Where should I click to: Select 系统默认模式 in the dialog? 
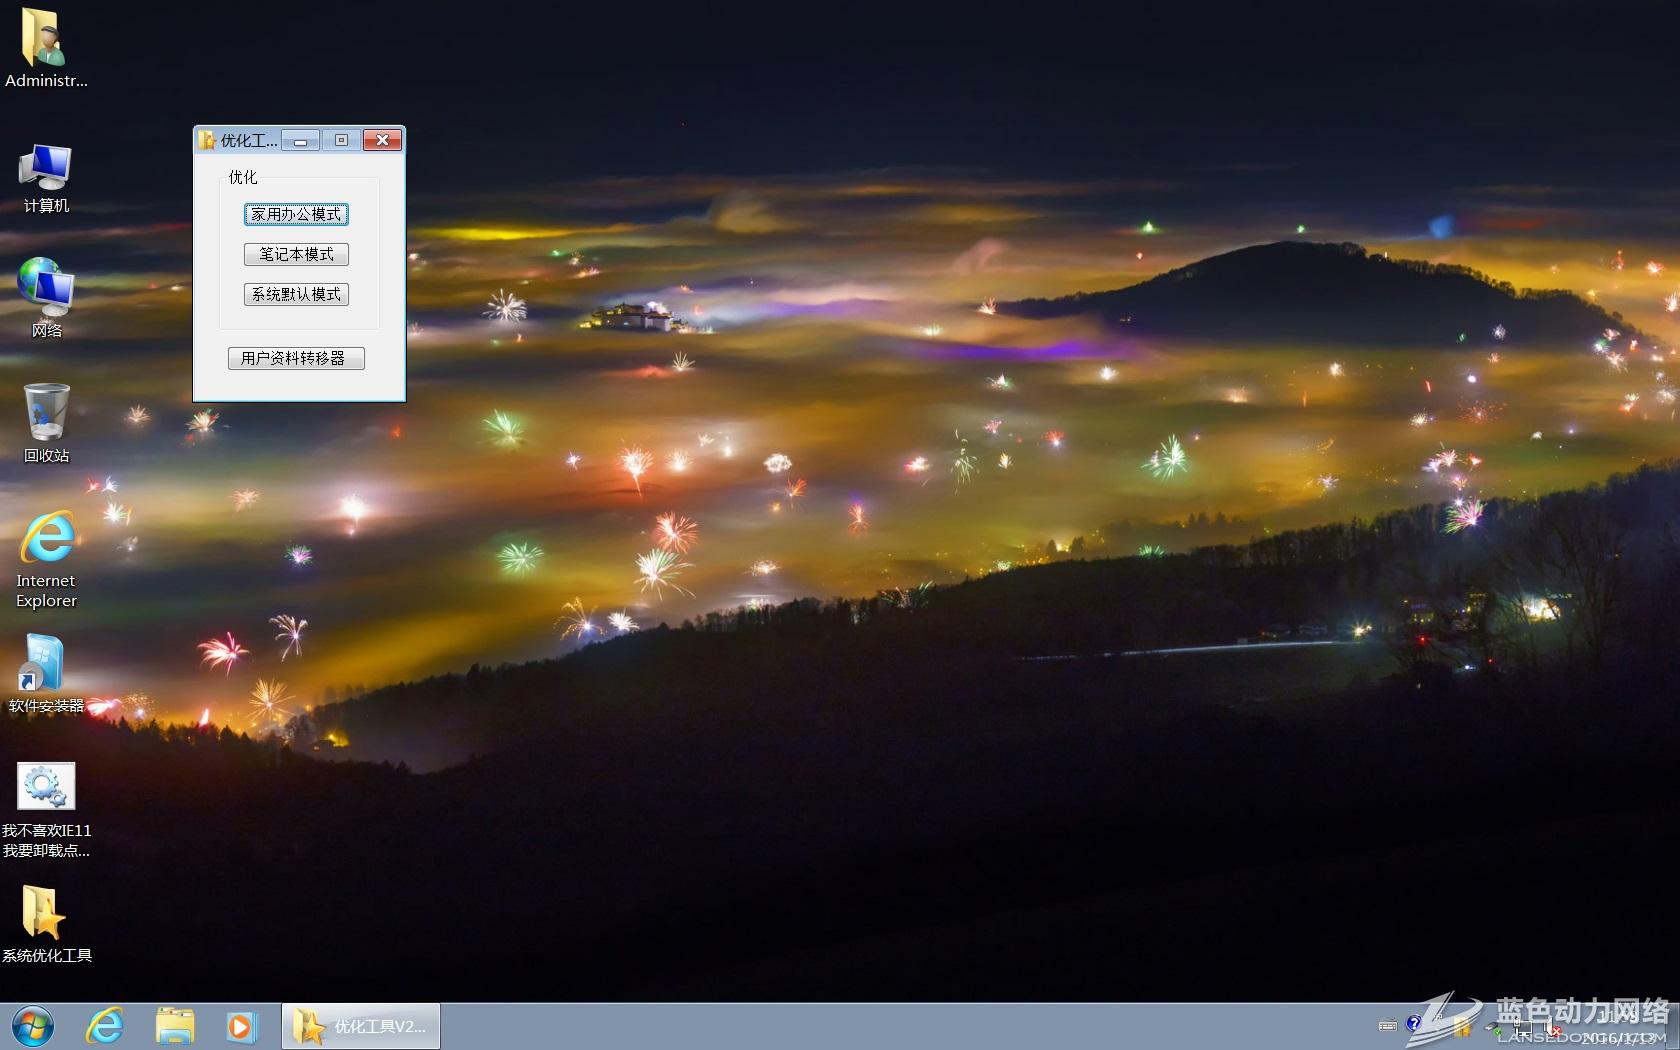(296, 294)
